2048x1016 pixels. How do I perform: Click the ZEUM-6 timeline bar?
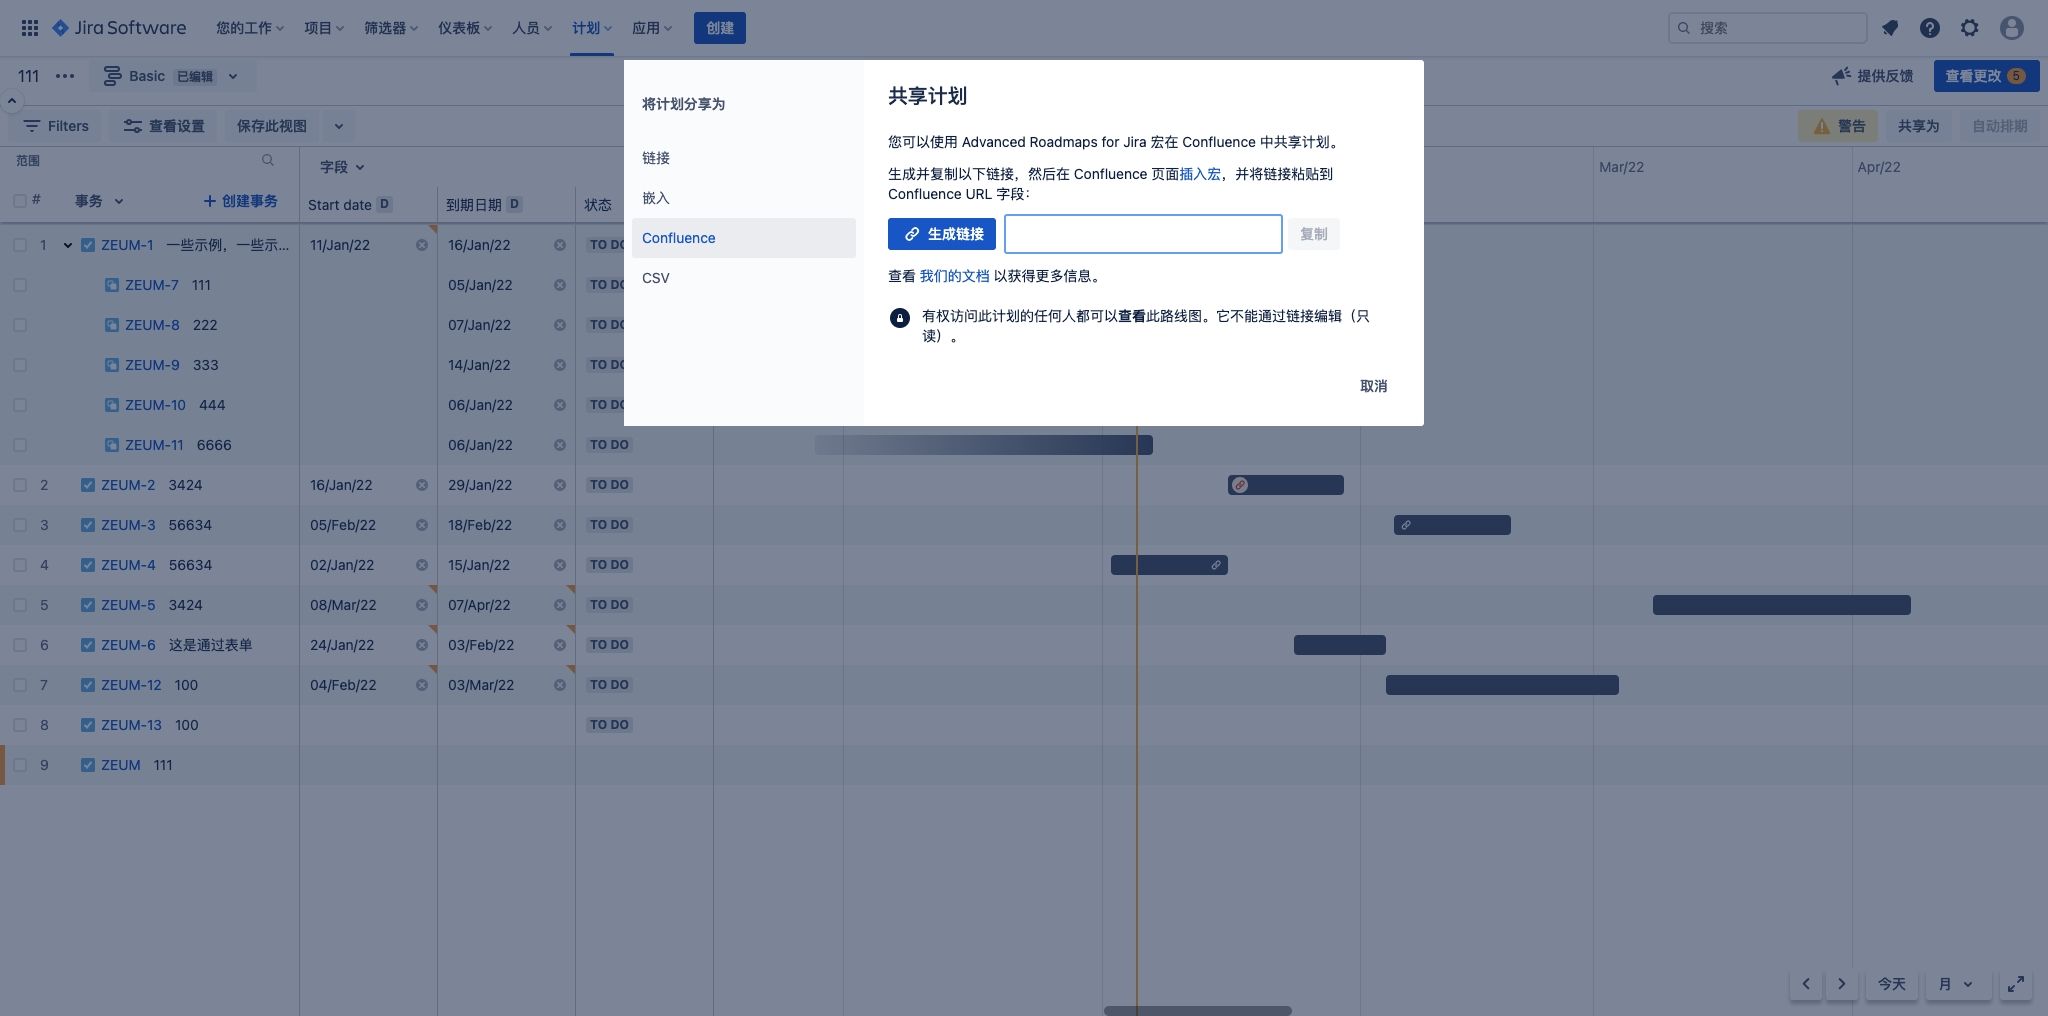[1340, 645]
